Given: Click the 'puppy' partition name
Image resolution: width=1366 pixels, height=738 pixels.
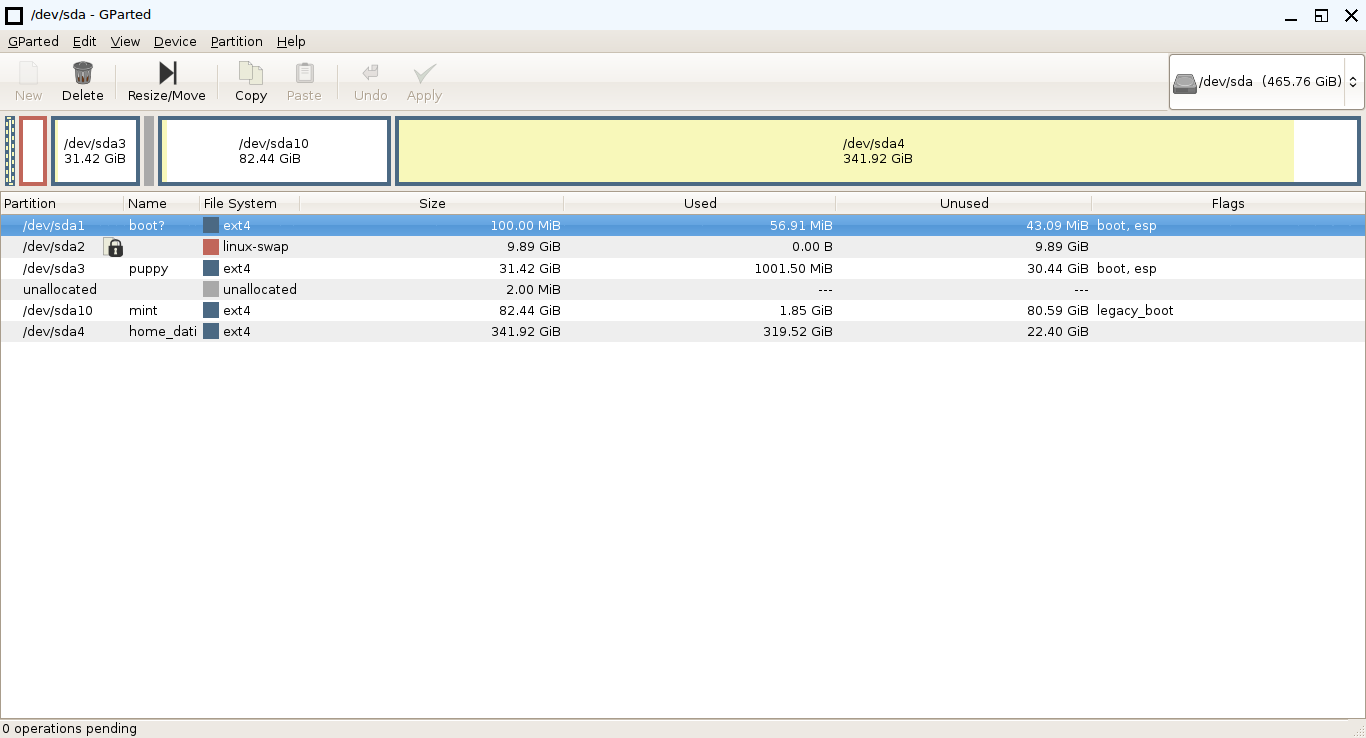Looking at the screenshot, I should point(149,269).
